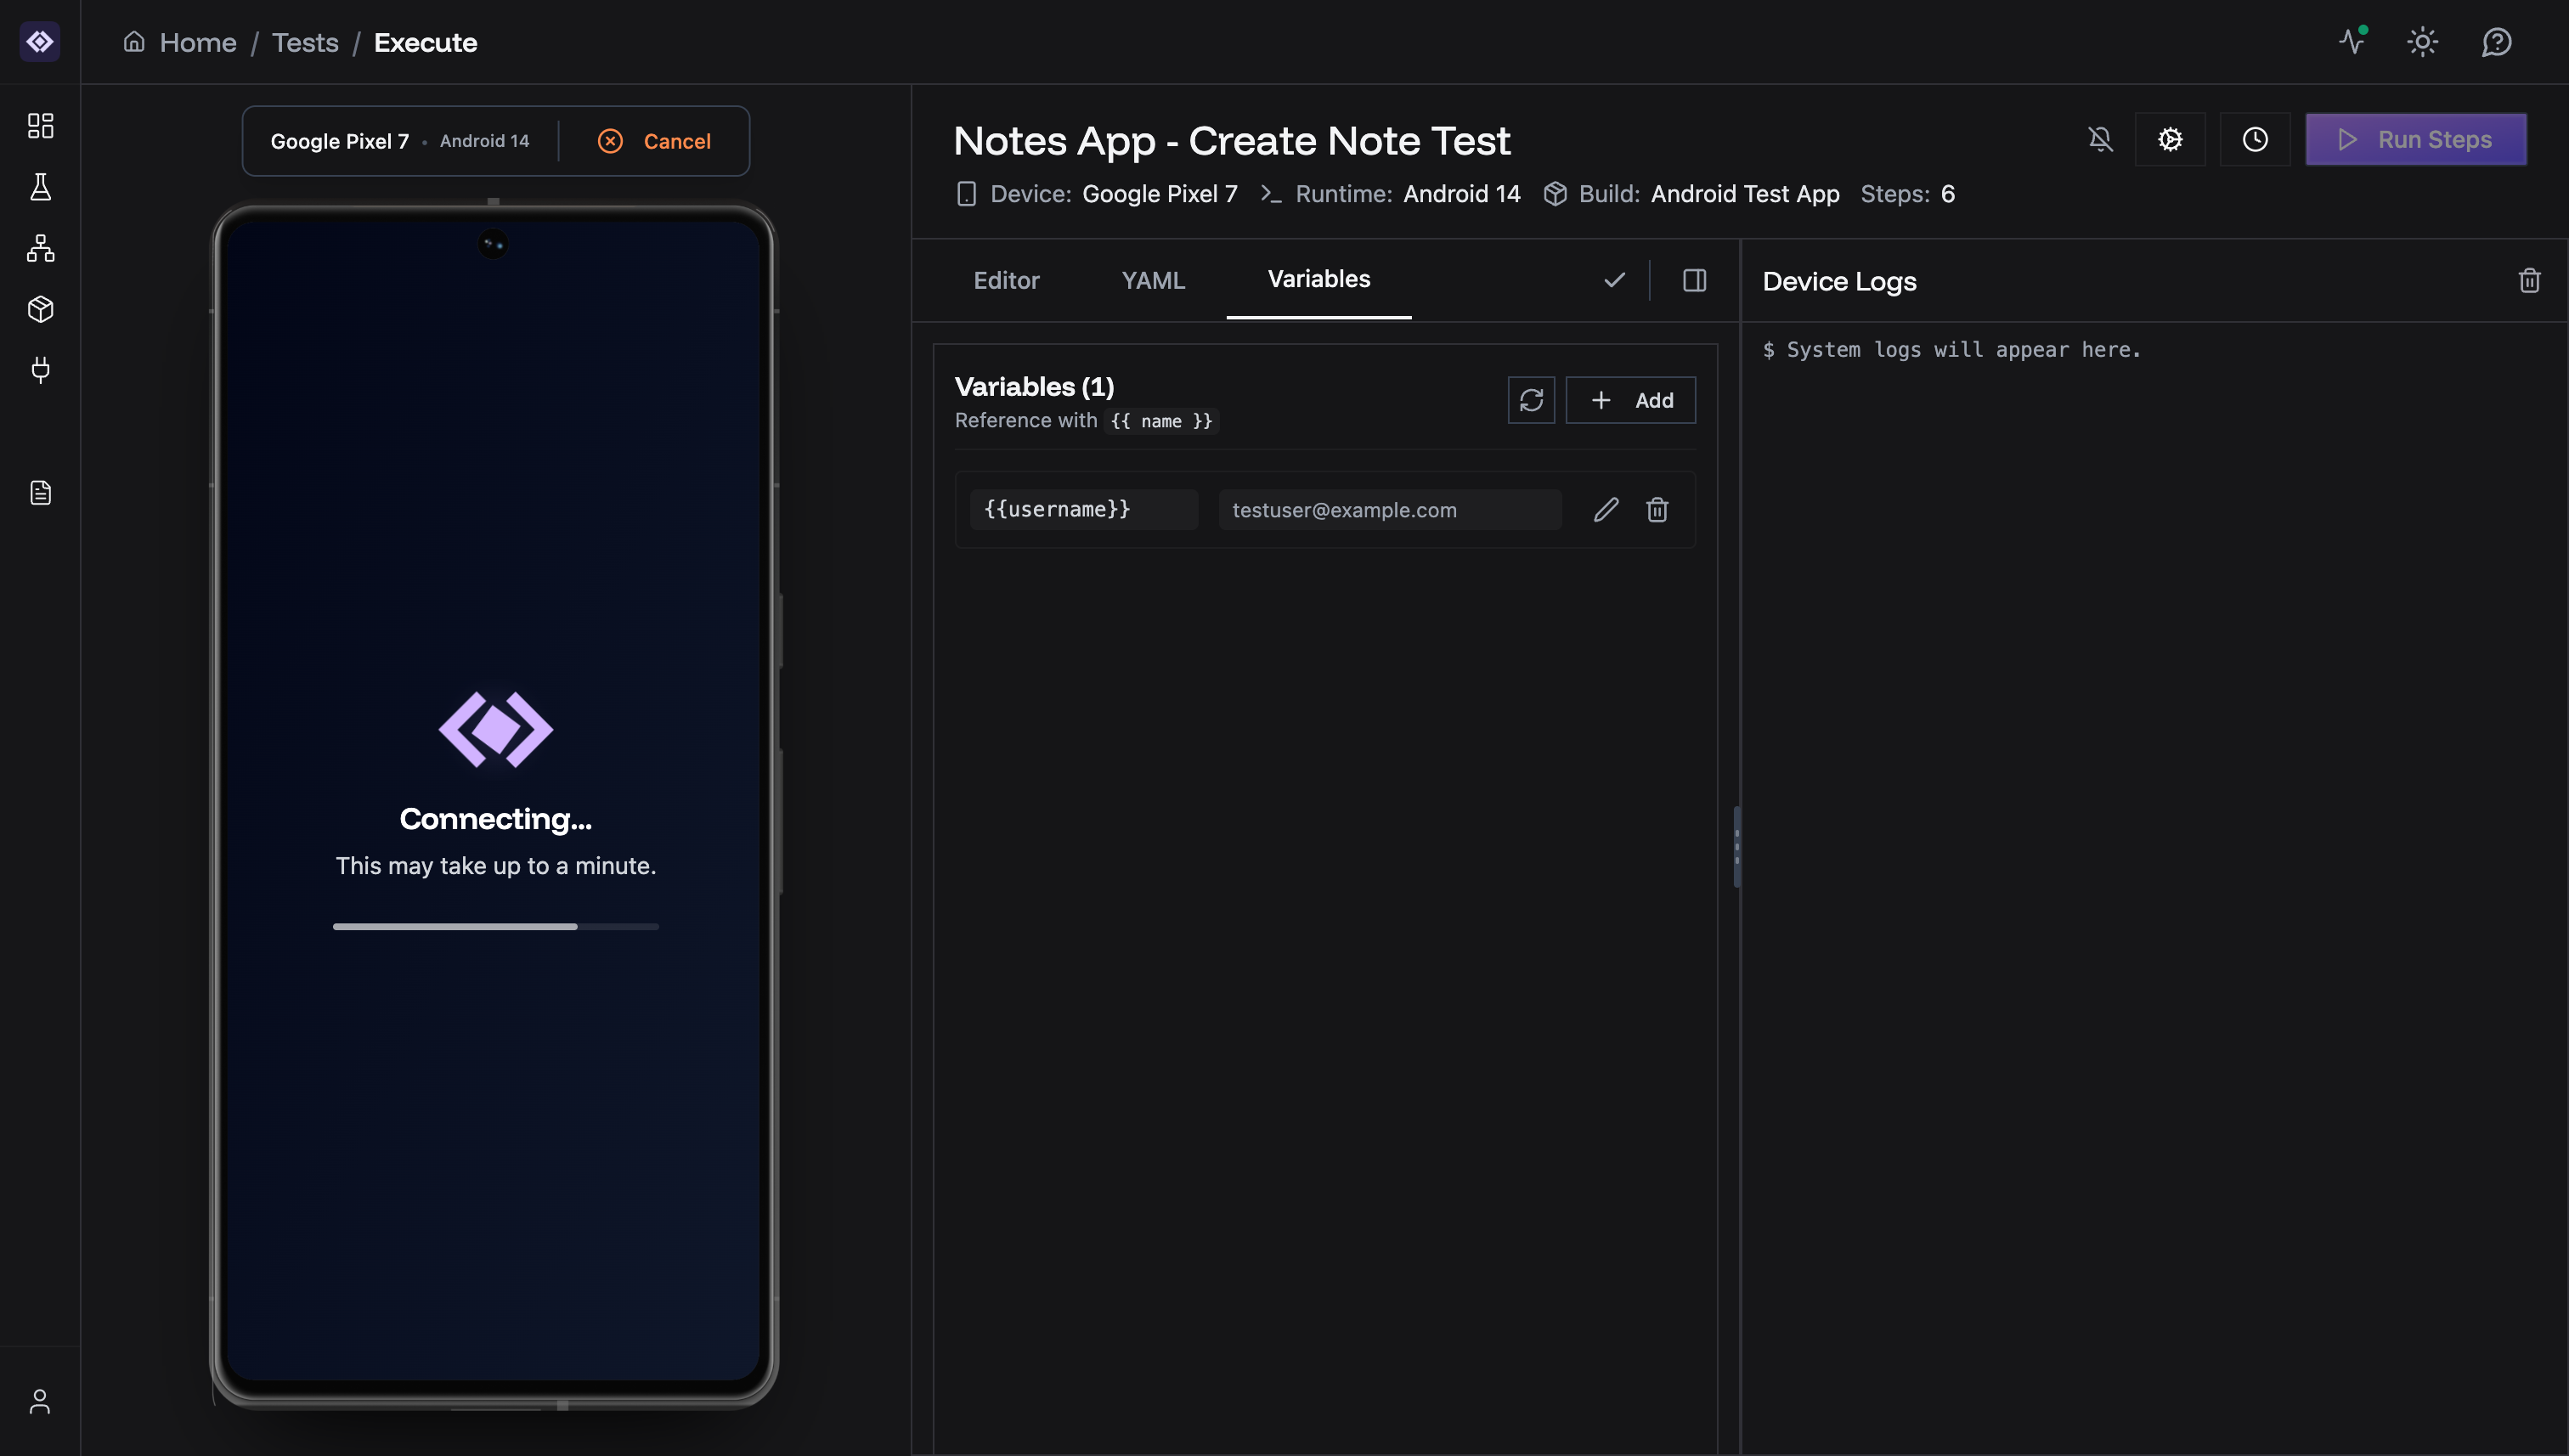Toggle the side panel layout icon

[1694, 280]
